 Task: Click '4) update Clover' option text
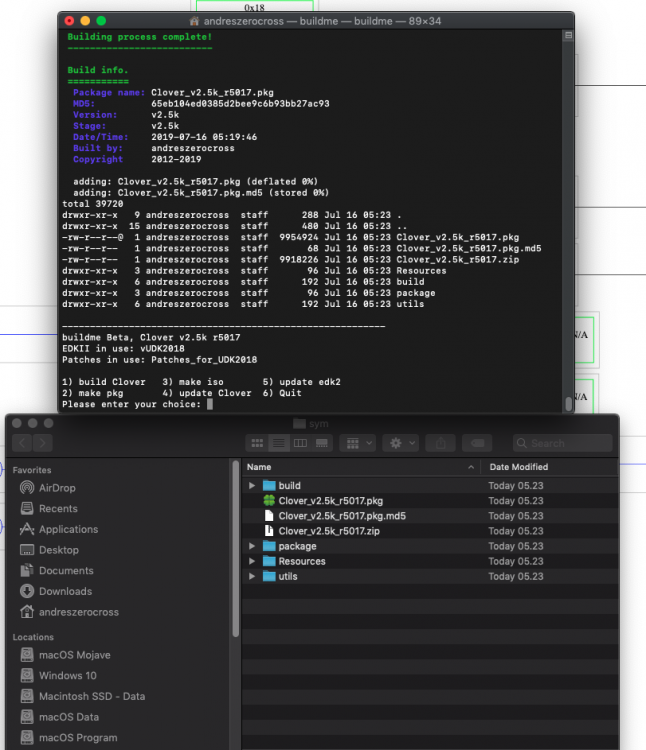(x=207, y=393)
